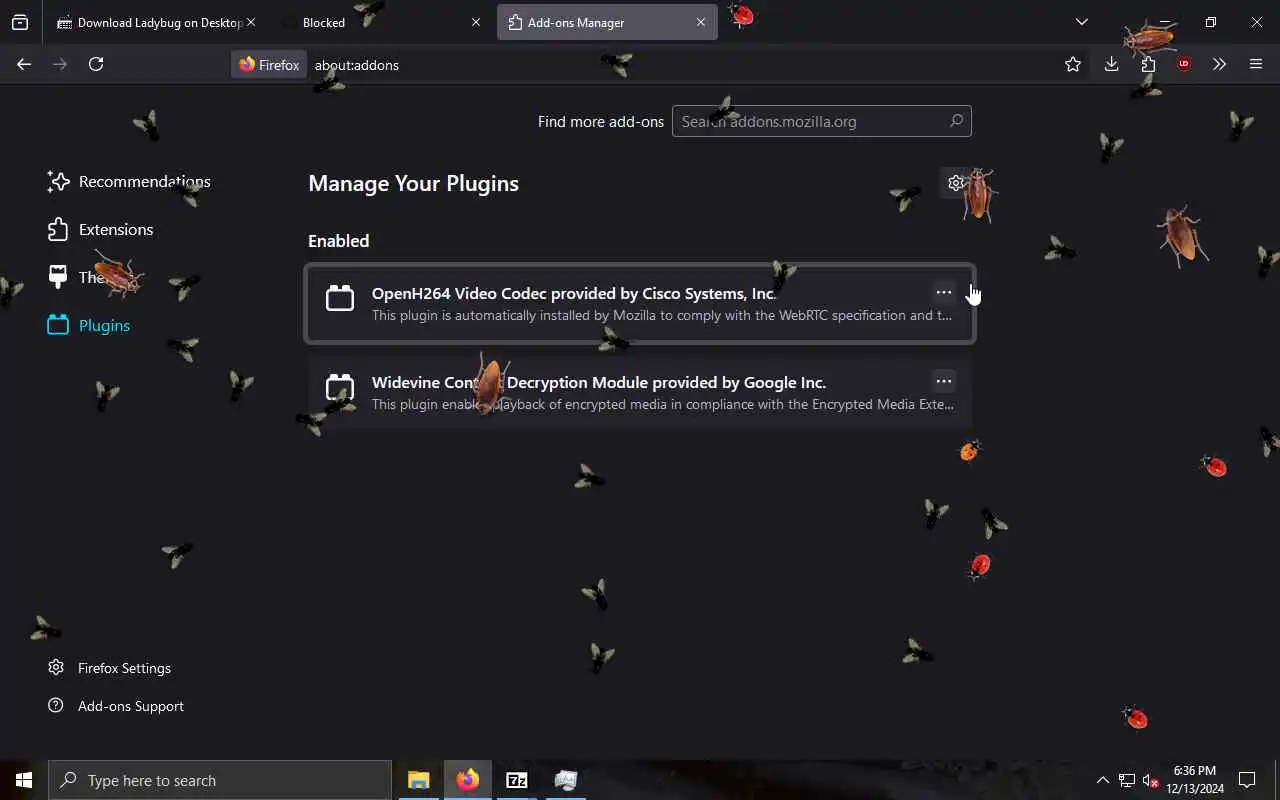Viewport: 1280px width, 800px height.
Task: Open the Windows Start menu
Action: (24, 780)
